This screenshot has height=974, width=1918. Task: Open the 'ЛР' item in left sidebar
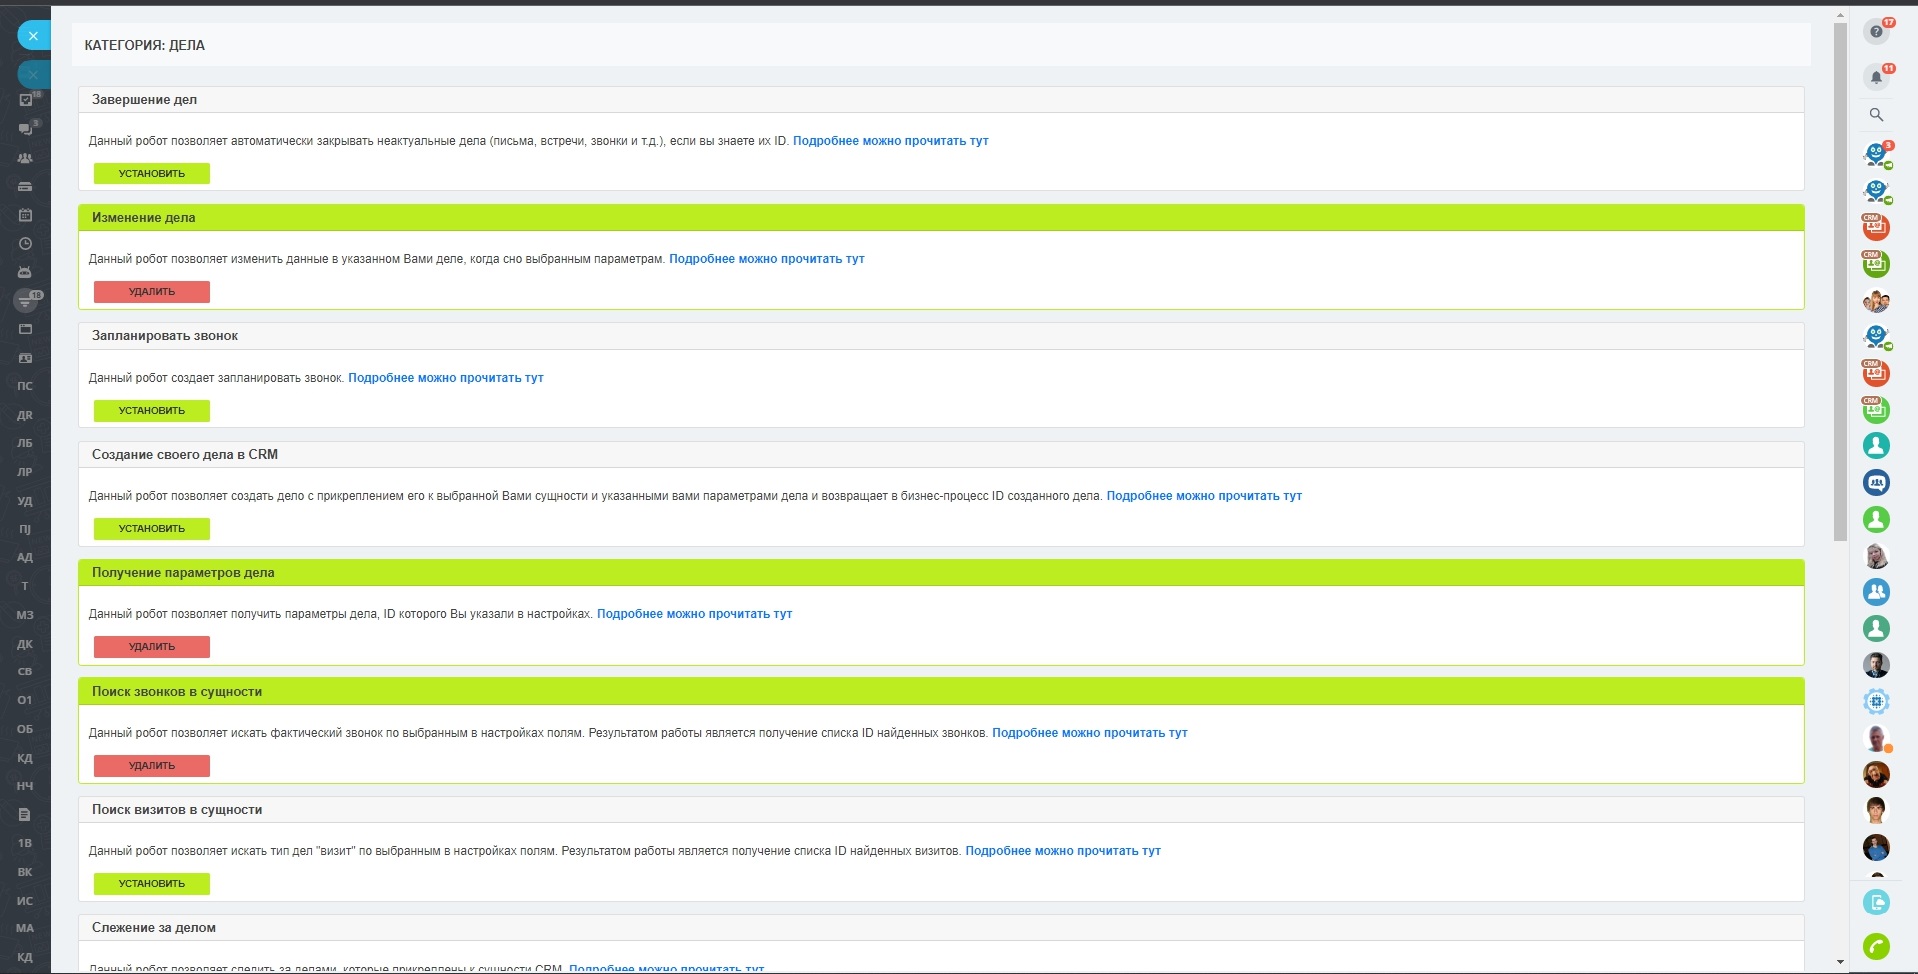(x=25, y=472)
